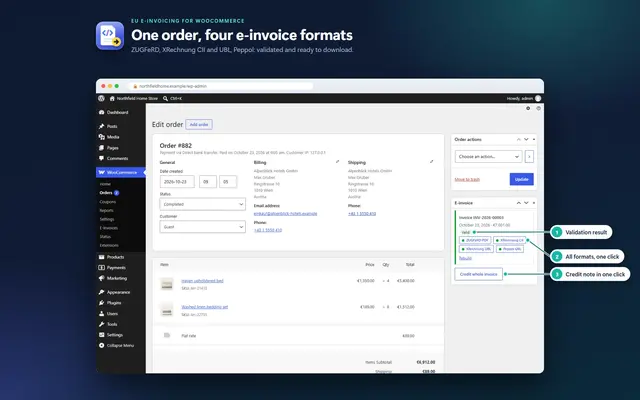The width and height of the screenshot is (640, 400).
Task: Move Order actions panel up
Action: tap(518, 140)
